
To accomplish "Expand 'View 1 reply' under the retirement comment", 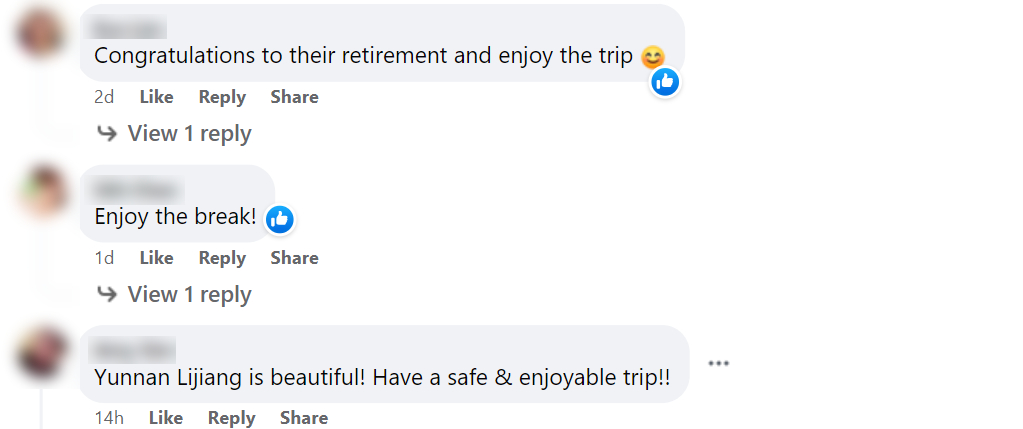I will (x=189, y=133).
